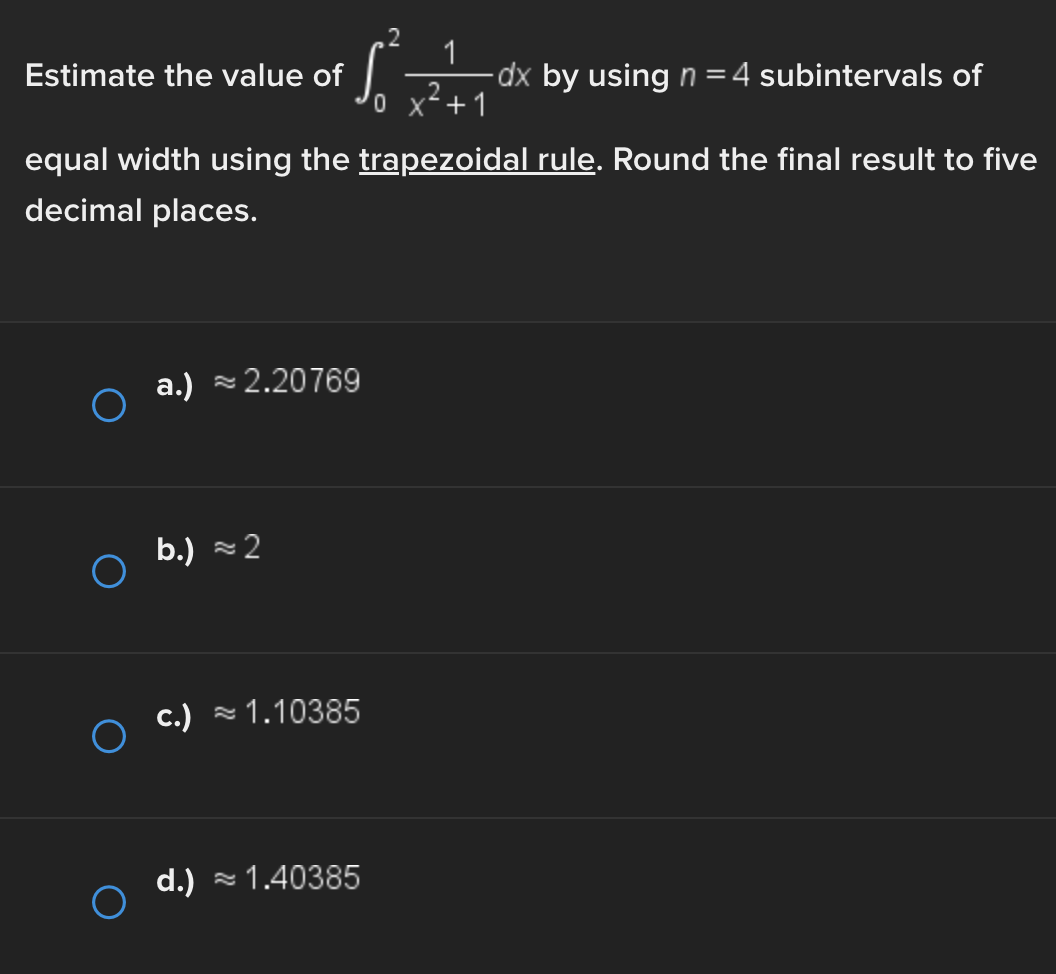
Task: Click the underlined trapezoidal rule link
Action: click(x=476, y=159)
